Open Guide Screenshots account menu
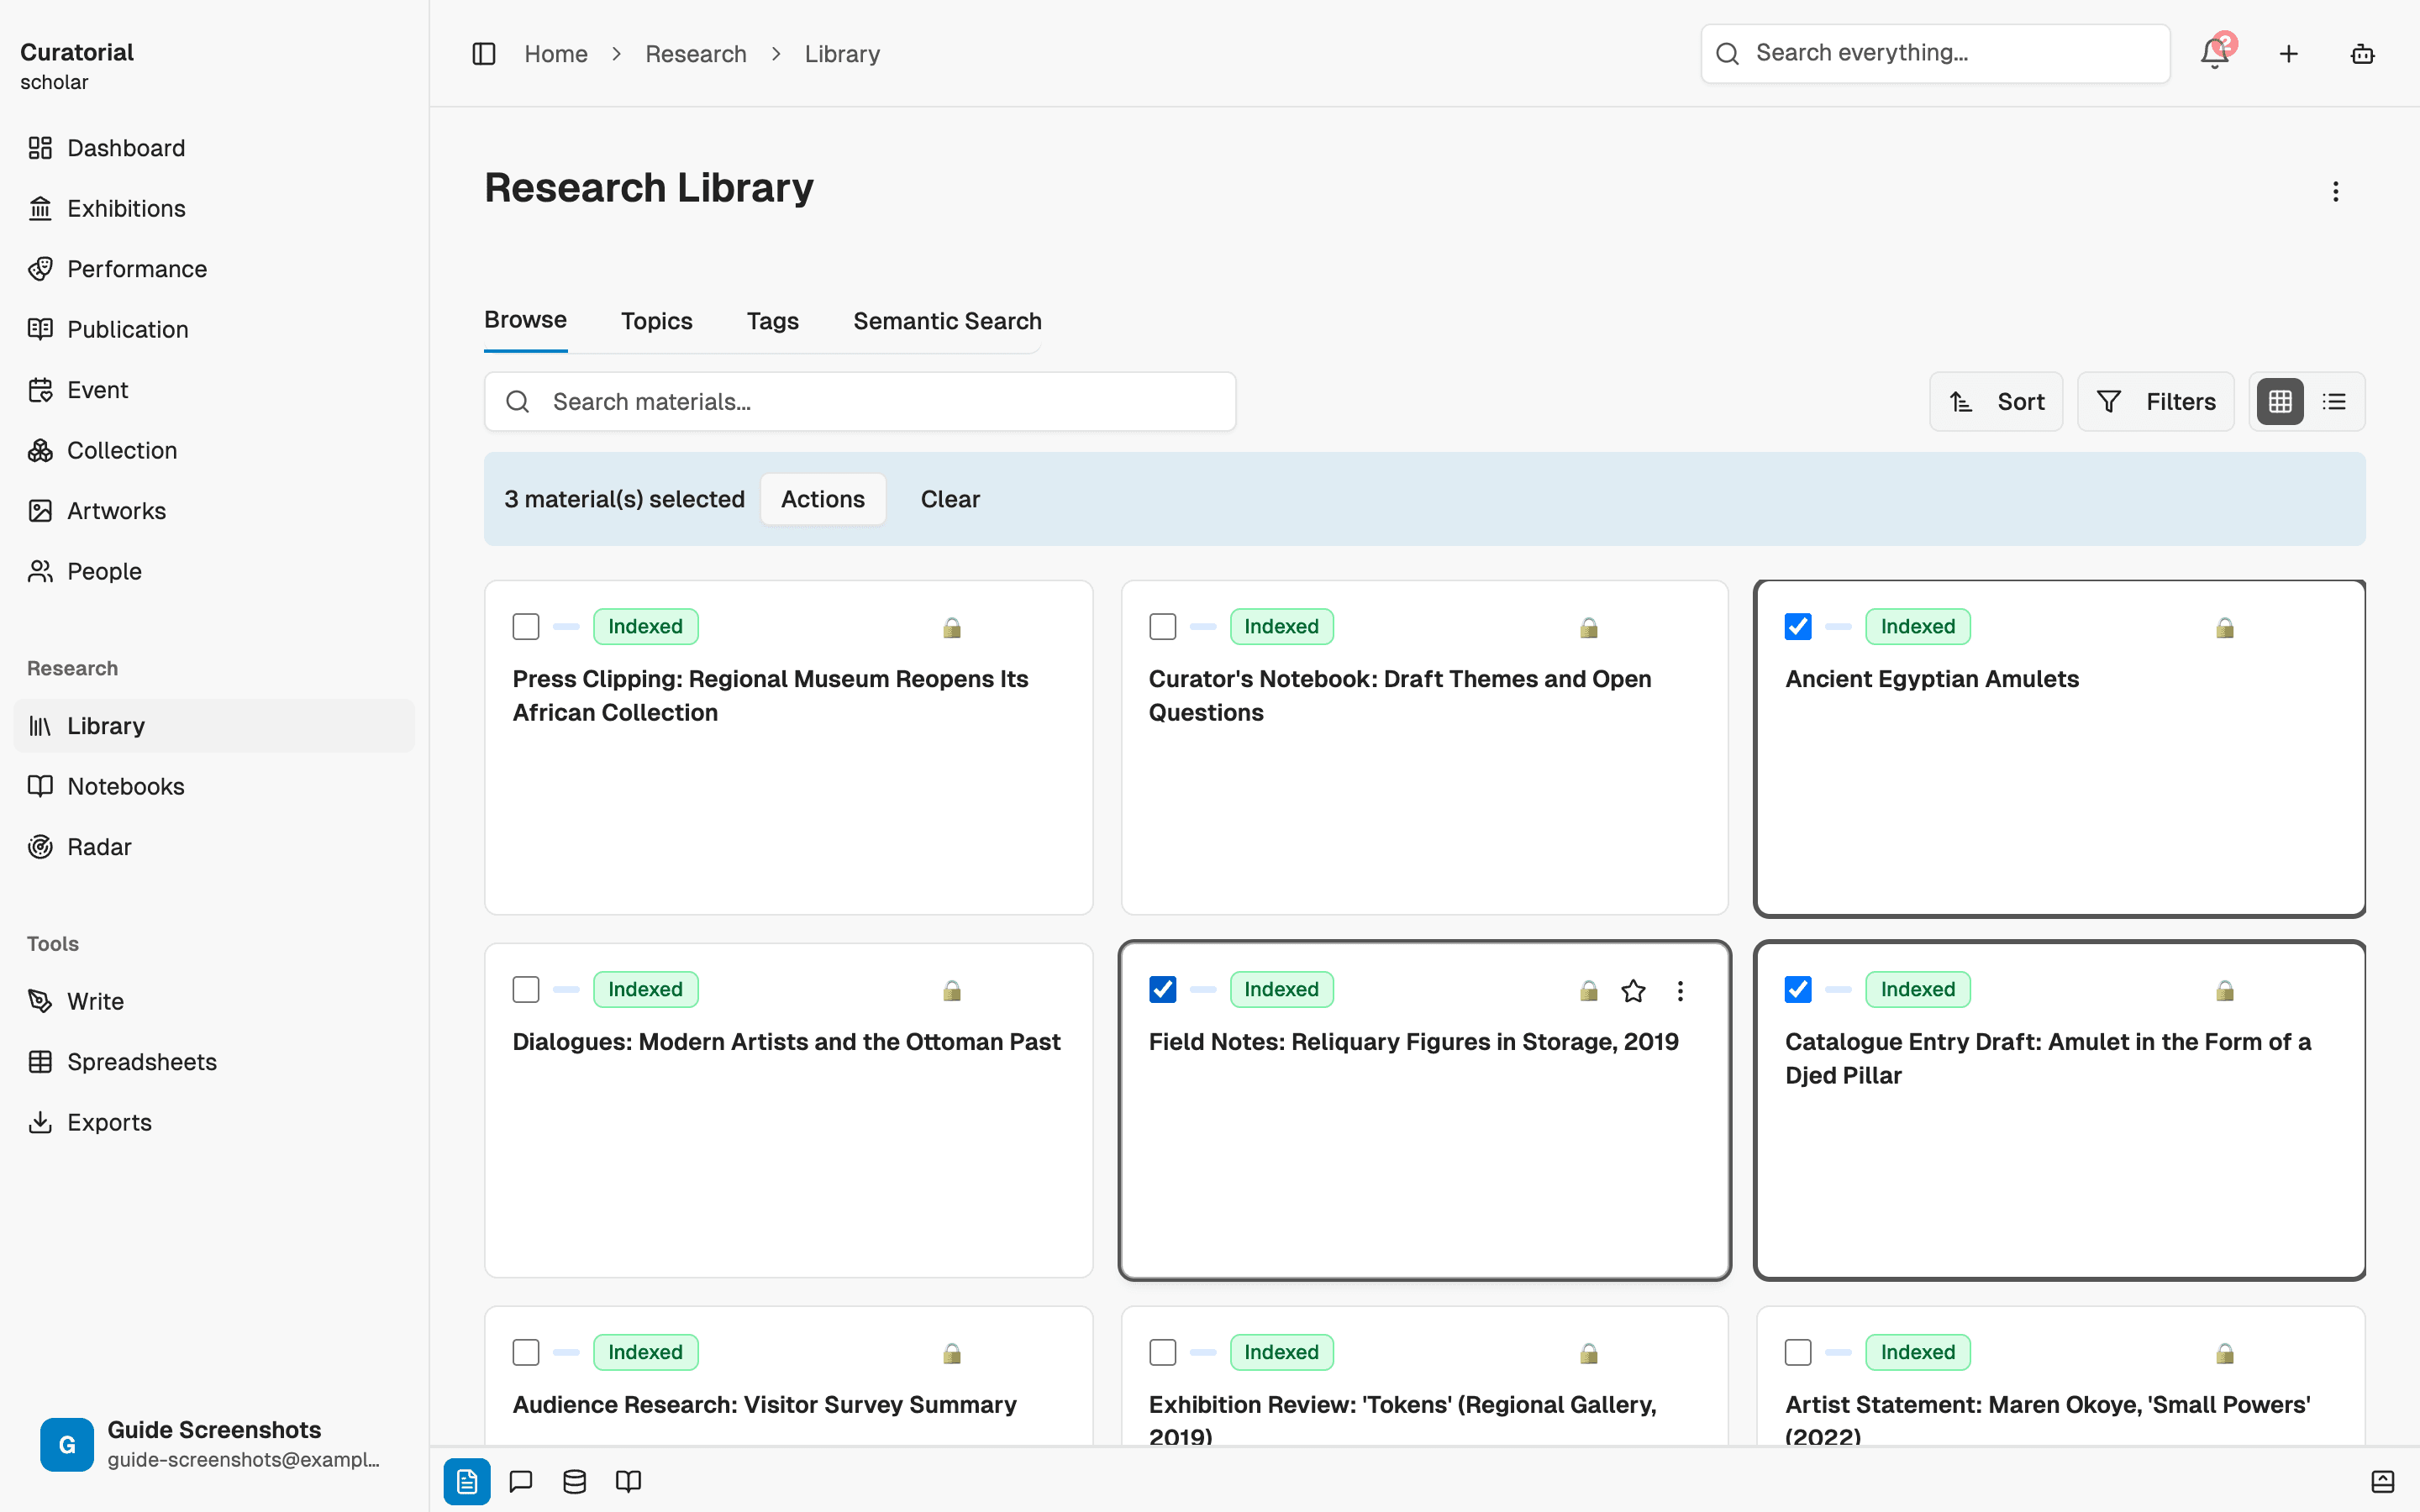The image size is (2420, 1512). coord(214,1444)
